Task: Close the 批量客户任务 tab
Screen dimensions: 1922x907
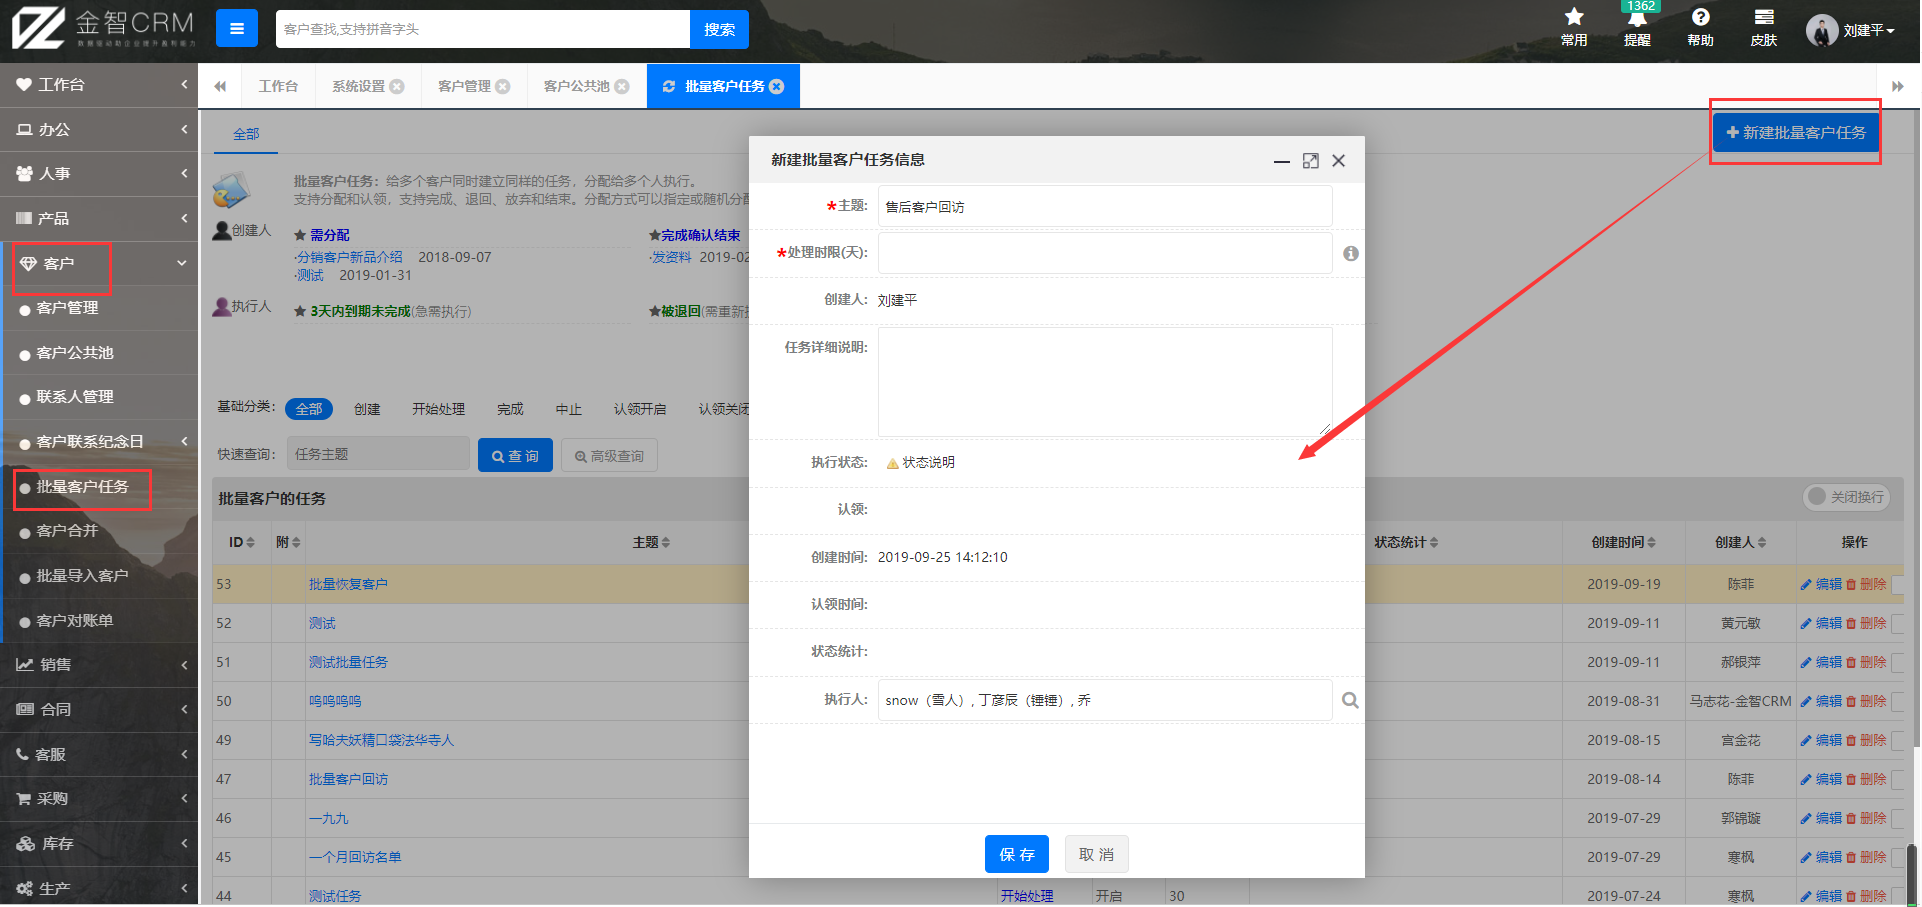Action: click(x=777, y=87)
